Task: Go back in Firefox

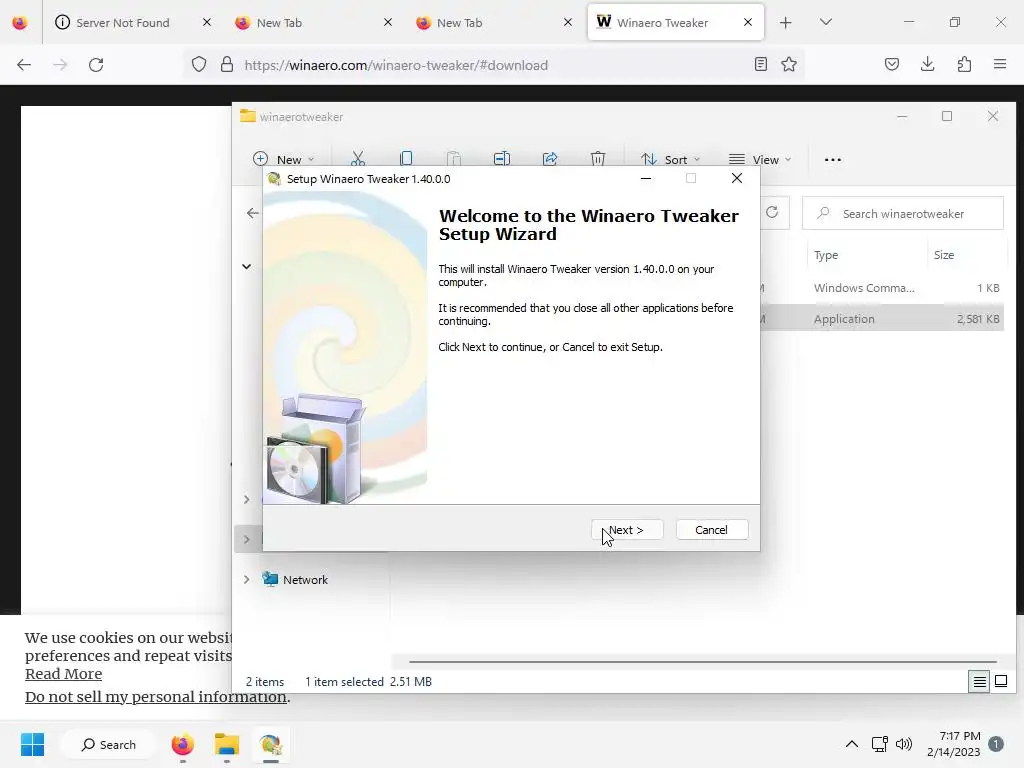Action: [x=24, y=65]
